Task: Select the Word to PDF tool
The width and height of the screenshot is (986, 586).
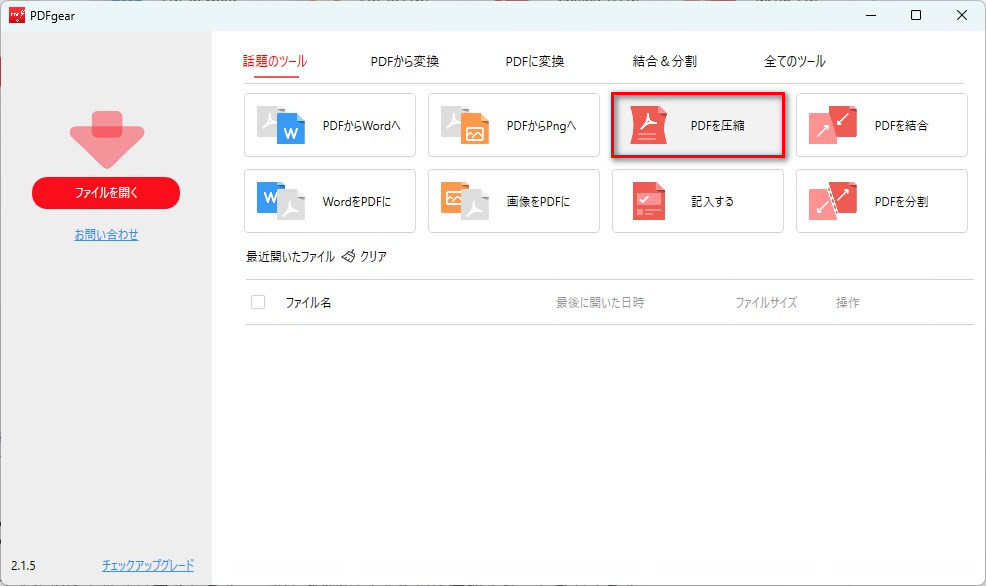Action: pos(329,201)
